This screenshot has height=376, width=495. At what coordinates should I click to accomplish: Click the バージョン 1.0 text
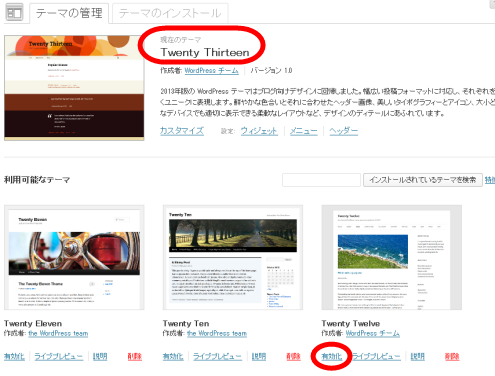pos(271,70)
